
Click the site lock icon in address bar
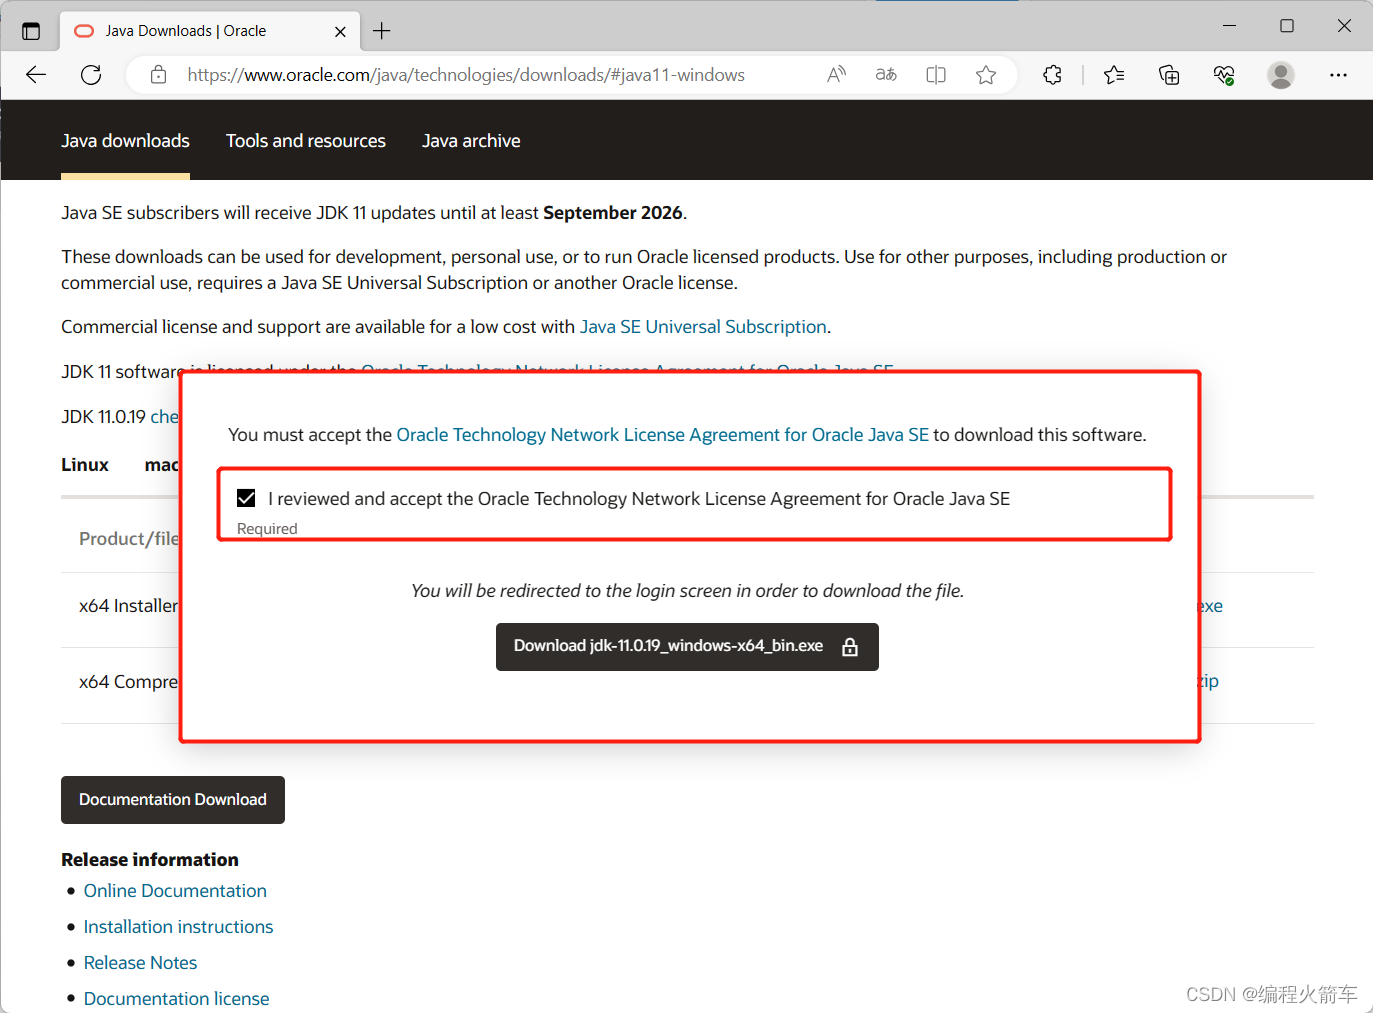[x=158, y=75]
